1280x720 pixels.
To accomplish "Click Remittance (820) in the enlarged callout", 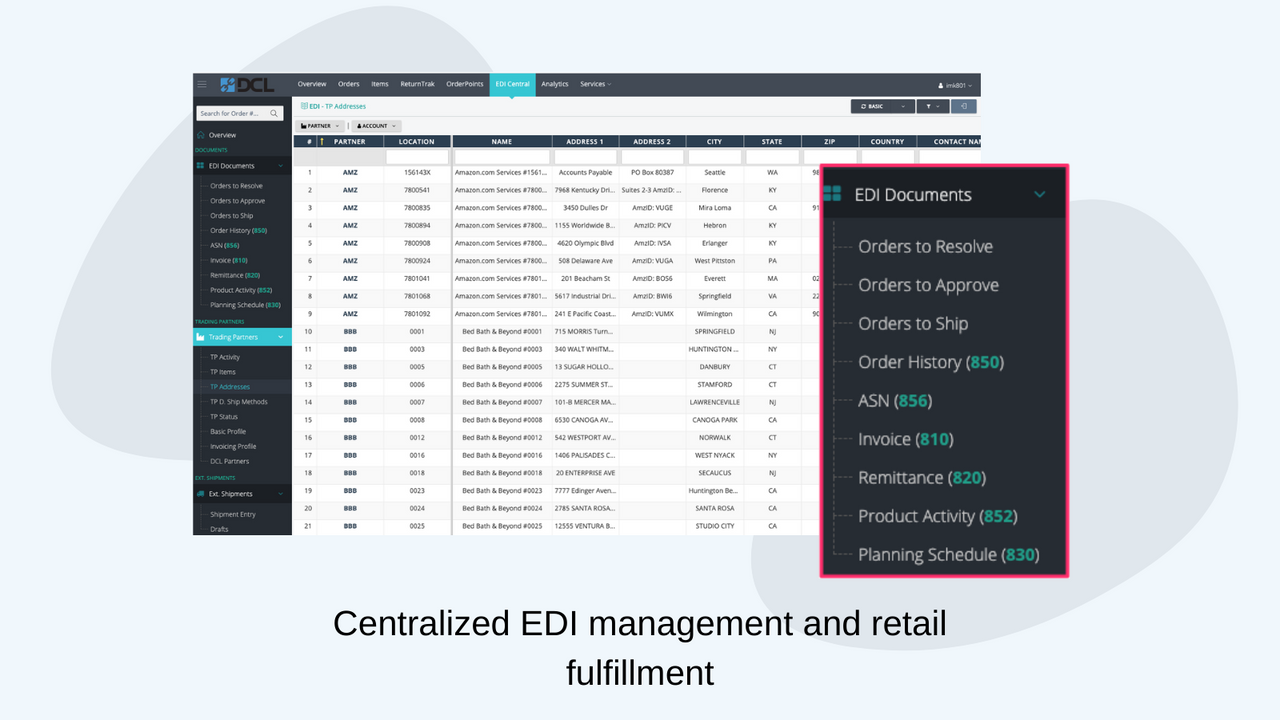I will pyautogui.click(x=922, y=478).
